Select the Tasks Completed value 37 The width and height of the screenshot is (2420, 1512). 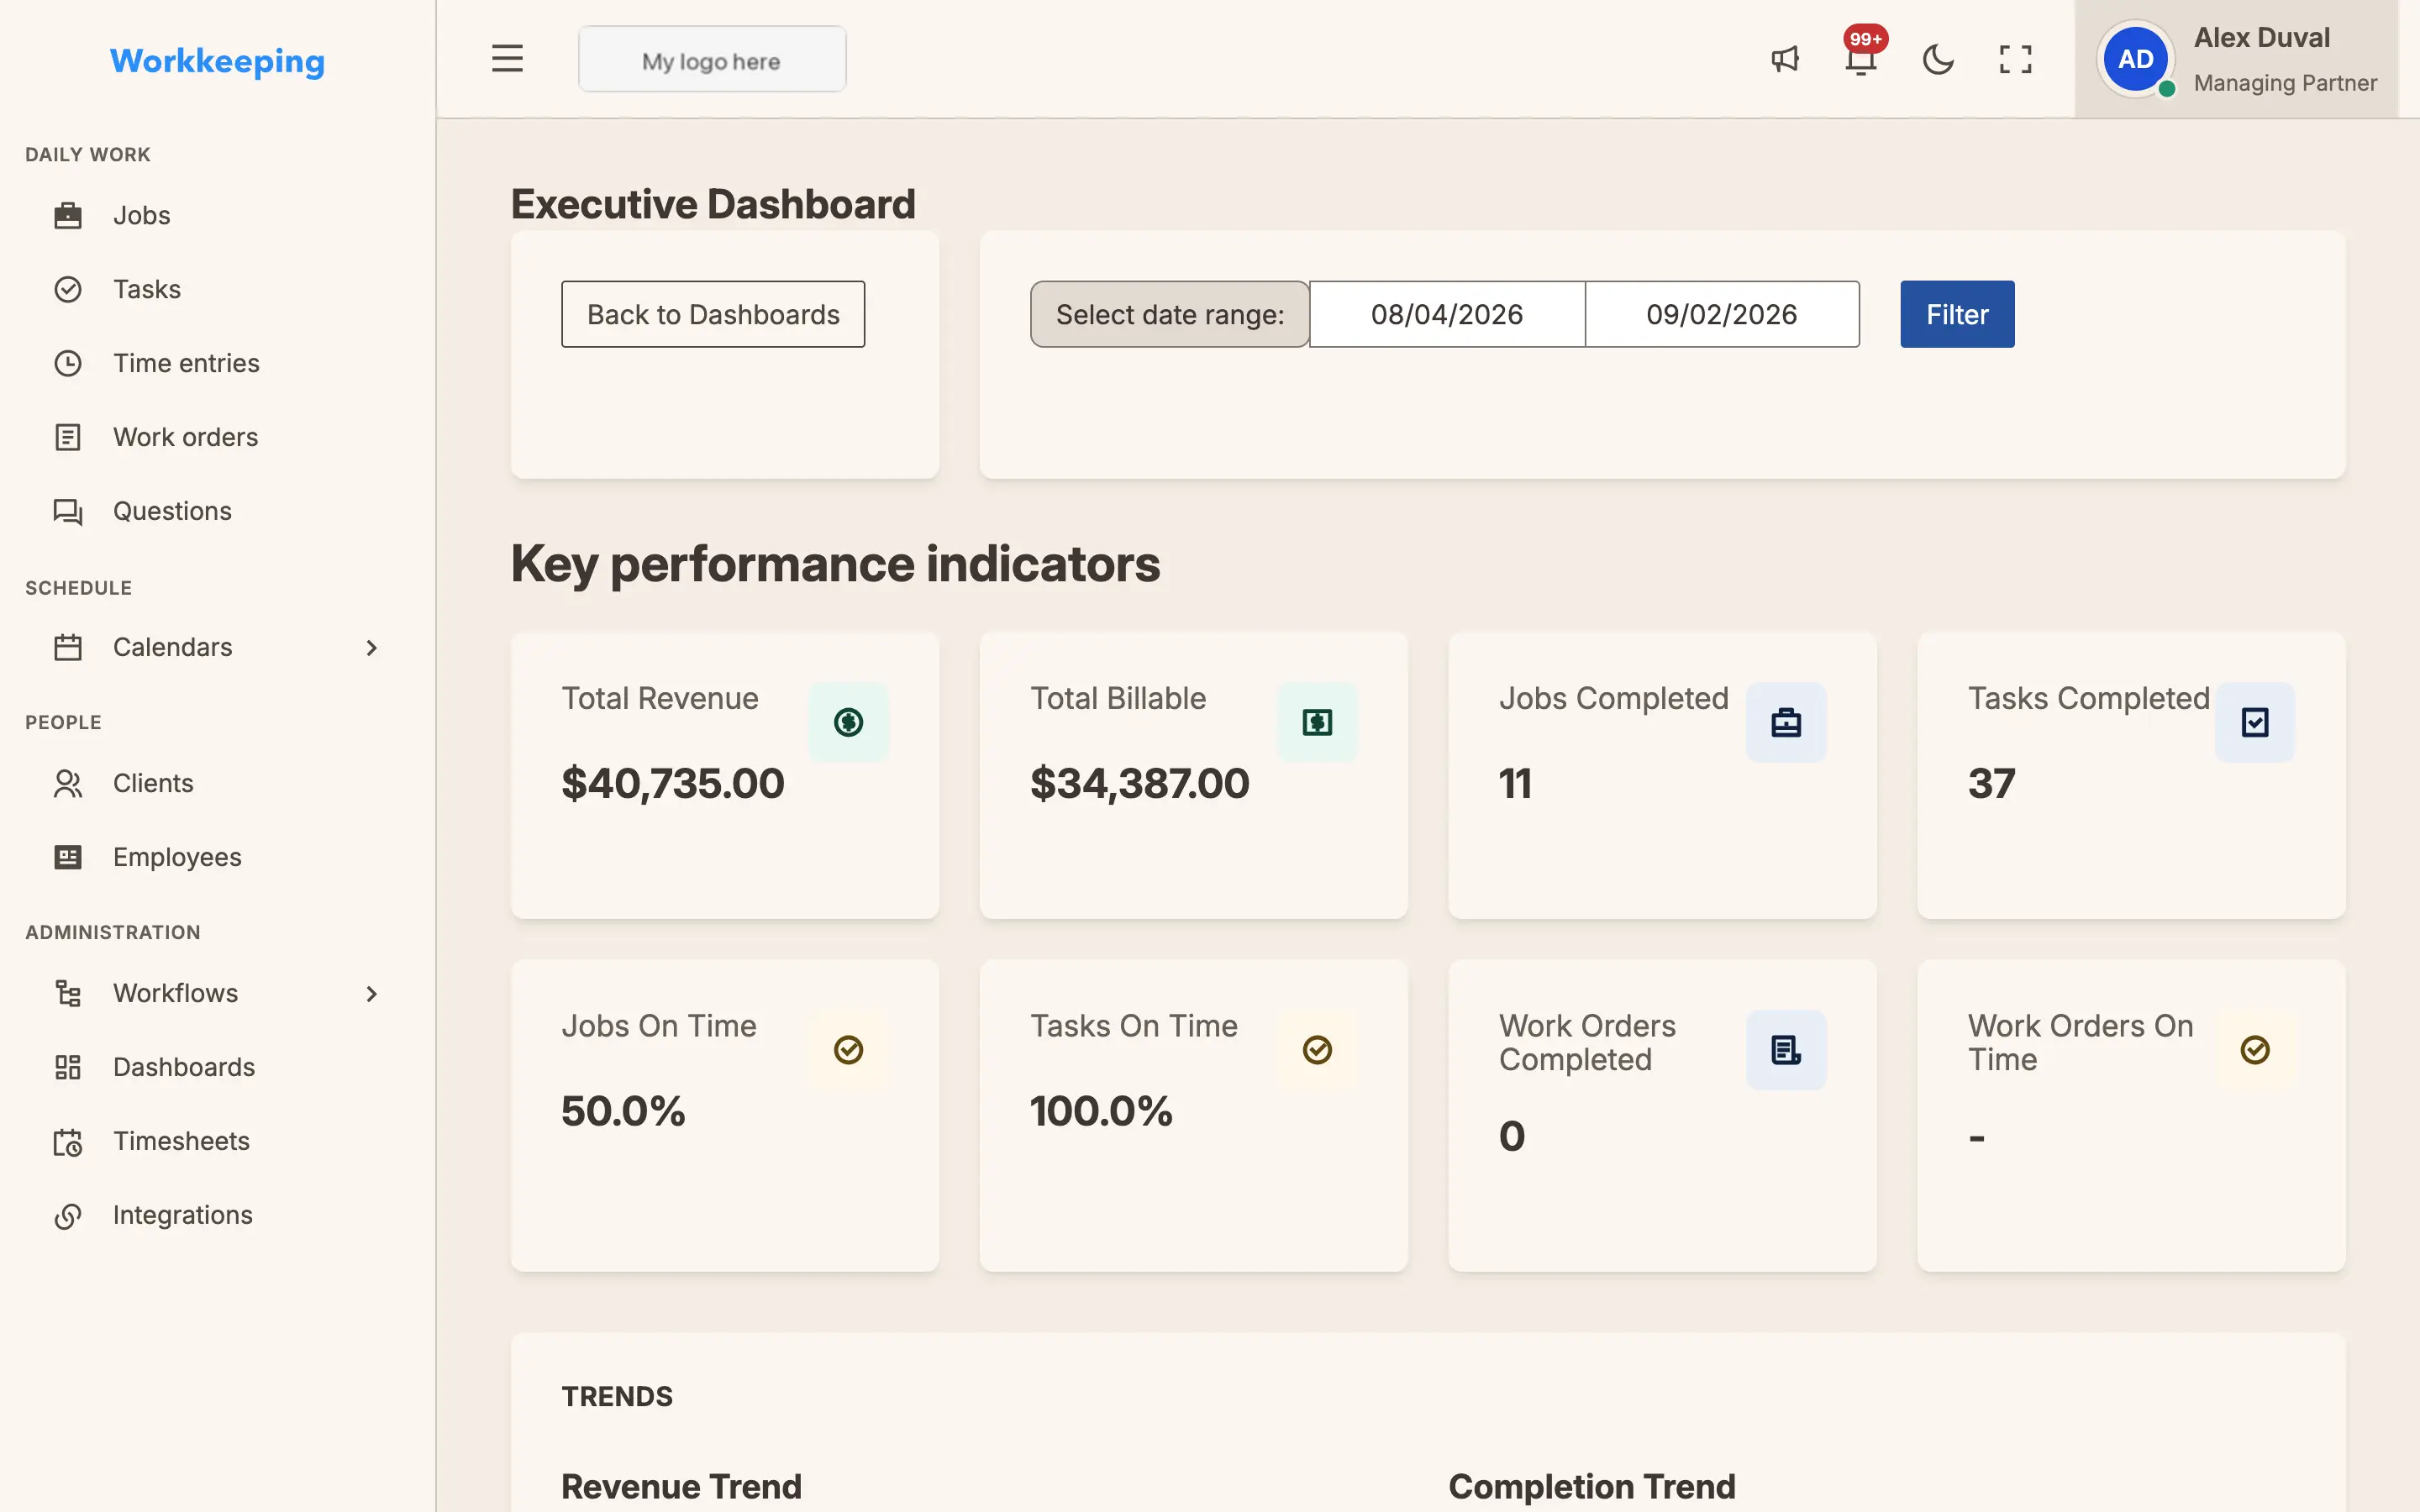[x=1992, y=783]
